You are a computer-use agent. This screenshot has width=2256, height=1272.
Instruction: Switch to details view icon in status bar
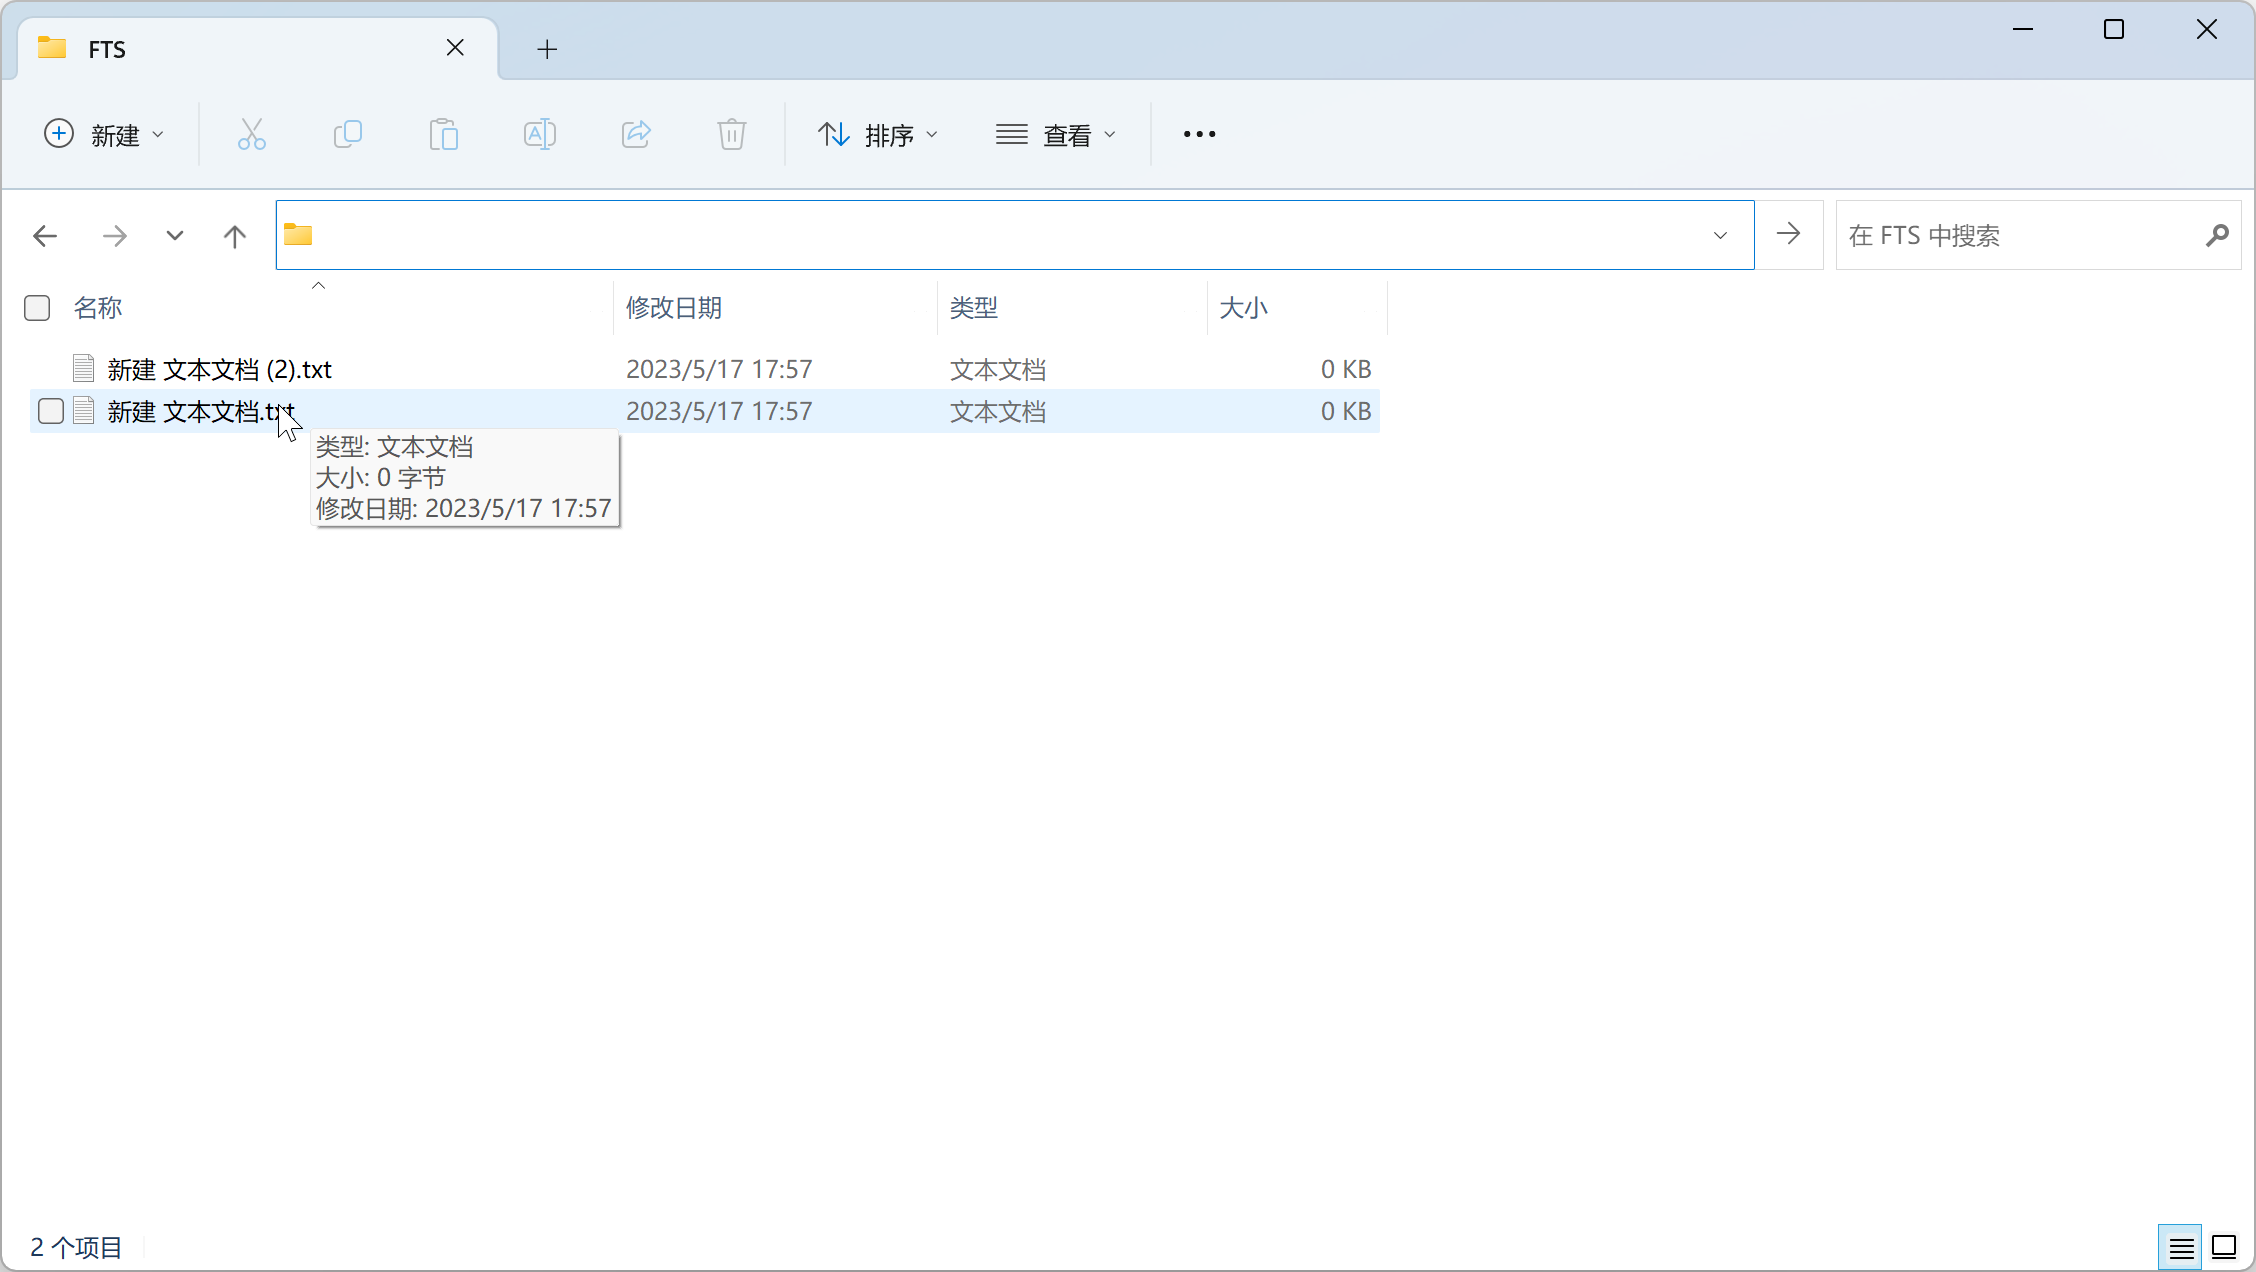2181,1247
